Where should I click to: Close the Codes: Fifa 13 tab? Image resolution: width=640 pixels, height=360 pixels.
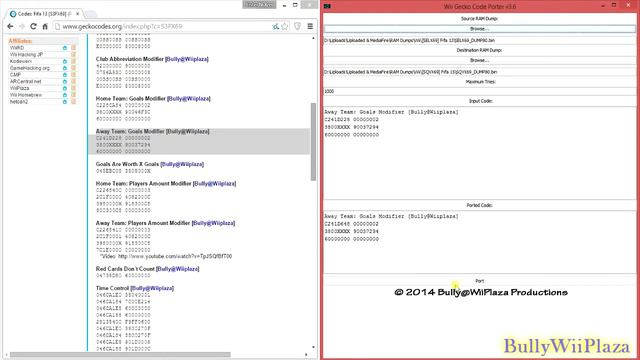pos(78,14)
